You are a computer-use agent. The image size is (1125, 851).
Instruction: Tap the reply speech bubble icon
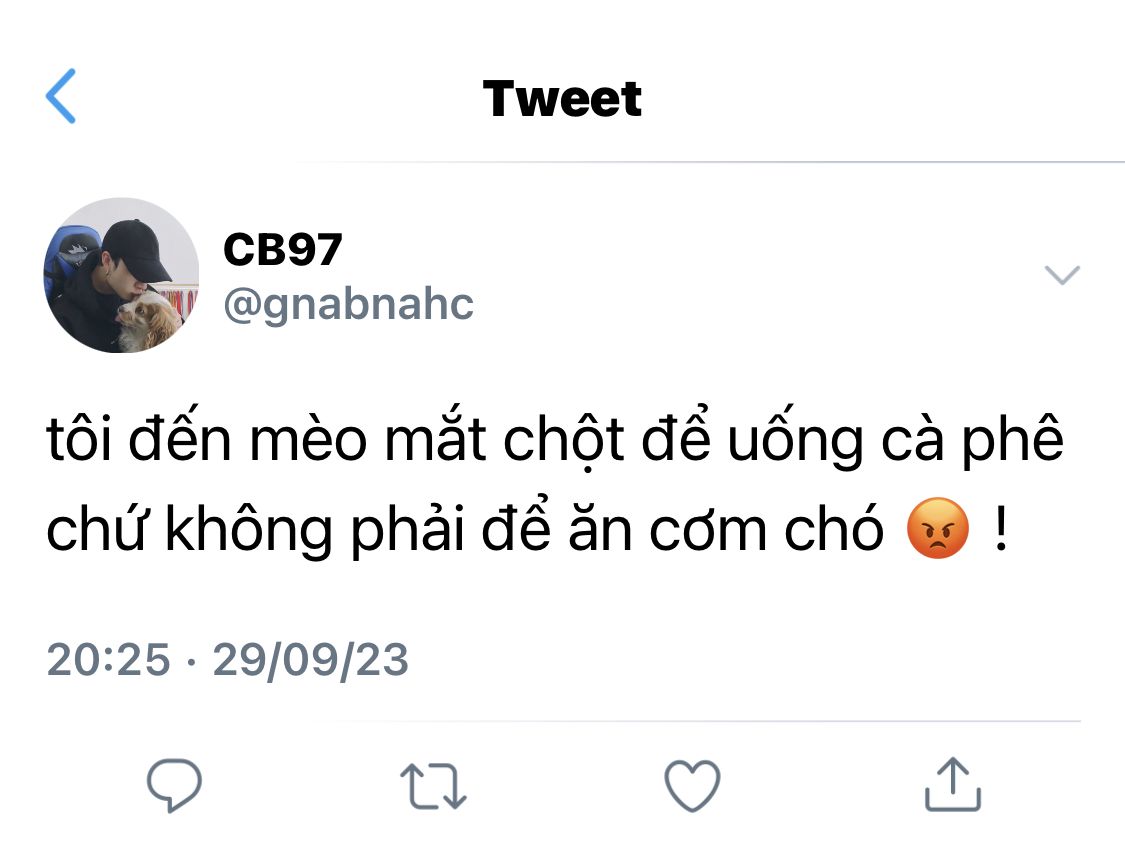click(x=174, y=785)
